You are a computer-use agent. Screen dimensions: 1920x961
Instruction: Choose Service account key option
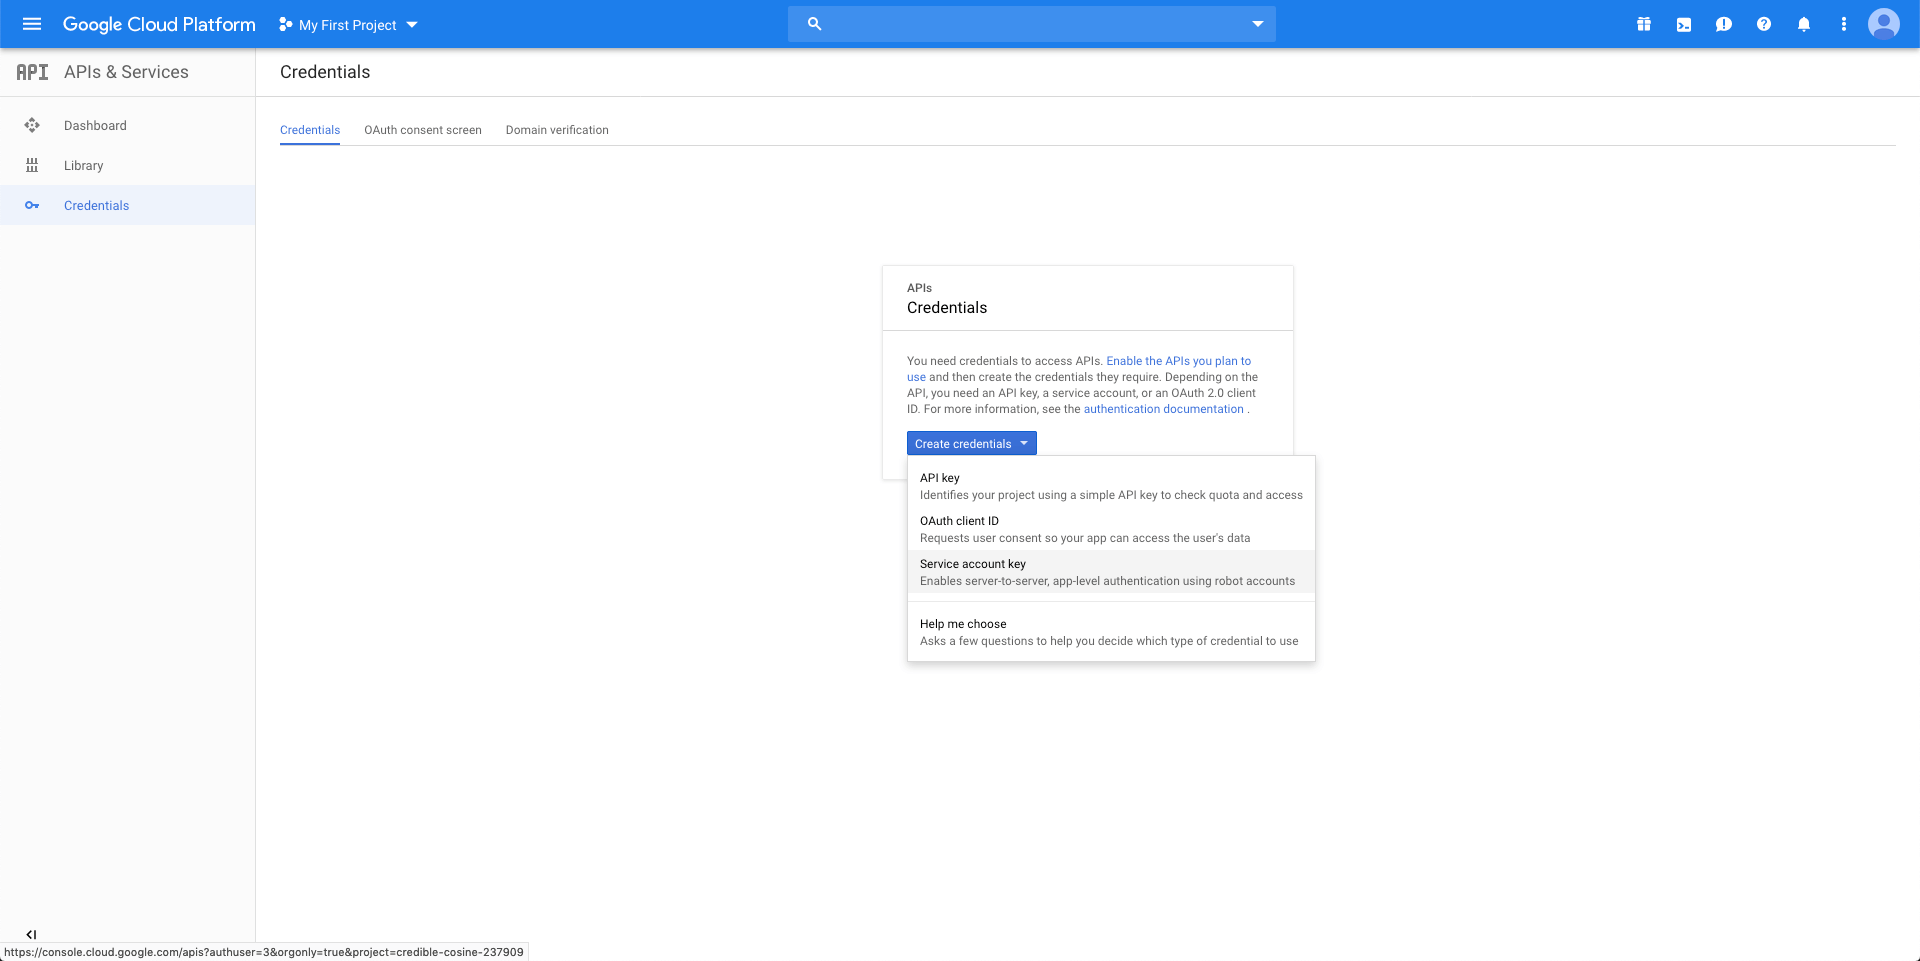tap(1111, 572)
